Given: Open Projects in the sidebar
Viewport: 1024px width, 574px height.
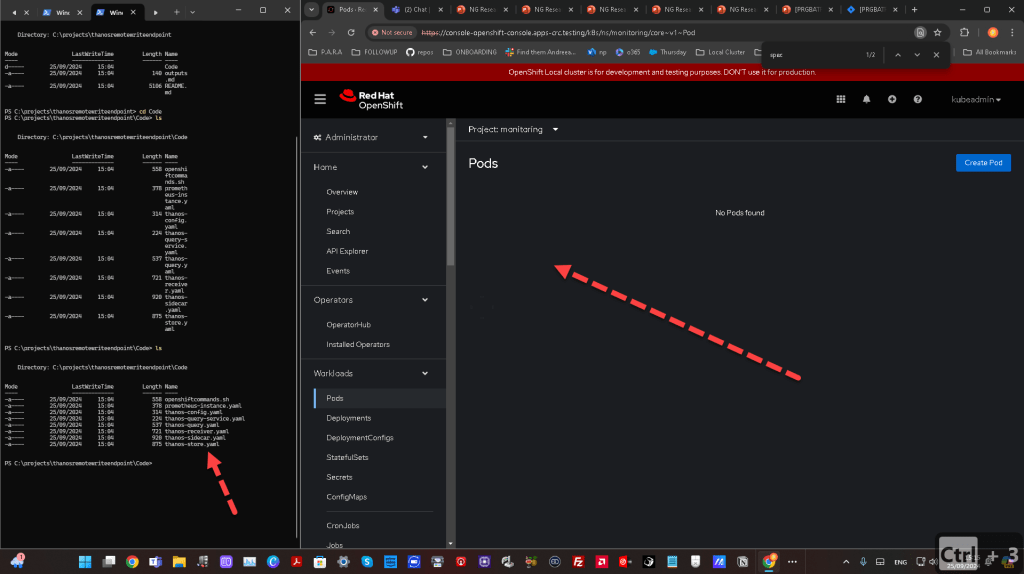Looking at the screenshot, I should pos(340,212).
